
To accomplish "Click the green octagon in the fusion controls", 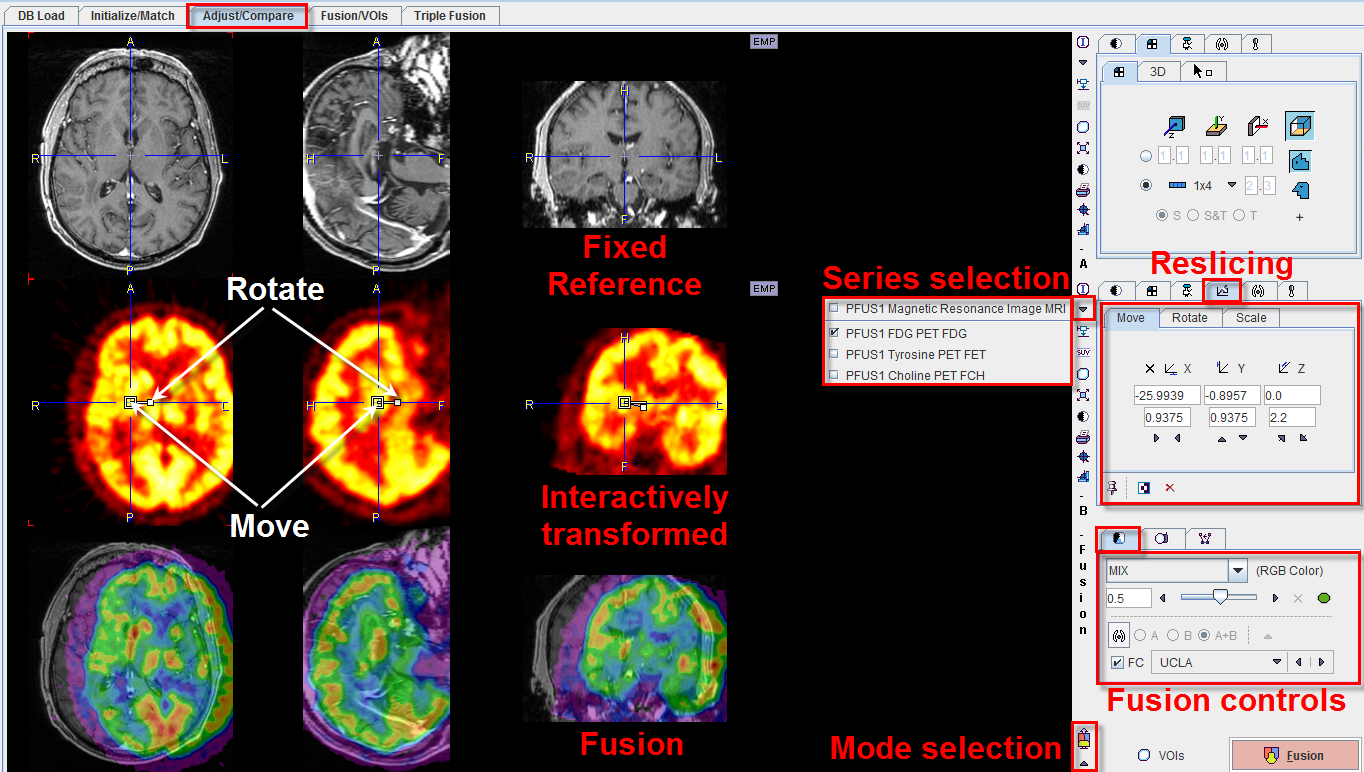I will click(1324, 598).
